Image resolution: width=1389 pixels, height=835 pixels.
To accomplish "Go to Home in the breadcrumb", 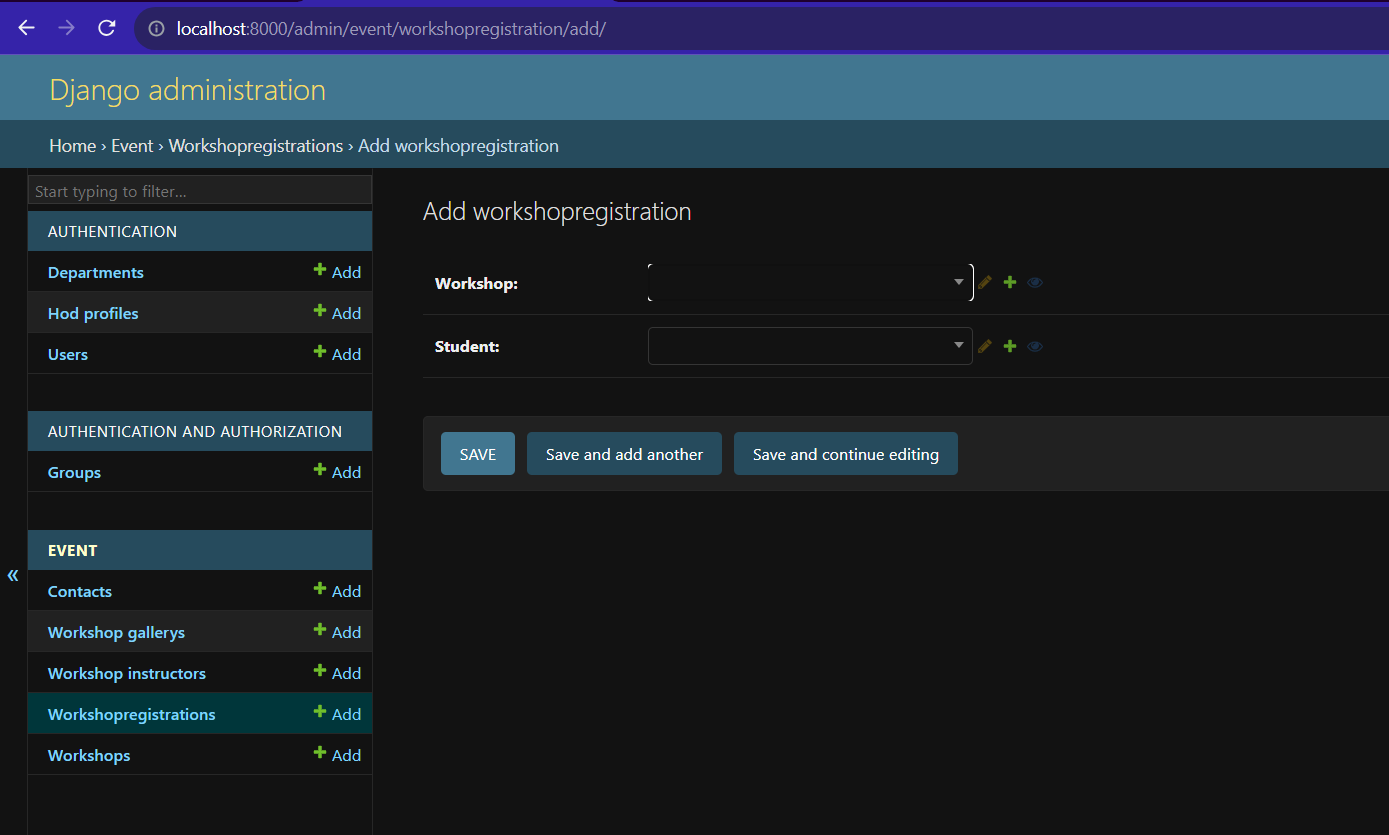I will (x=73, y=146).
